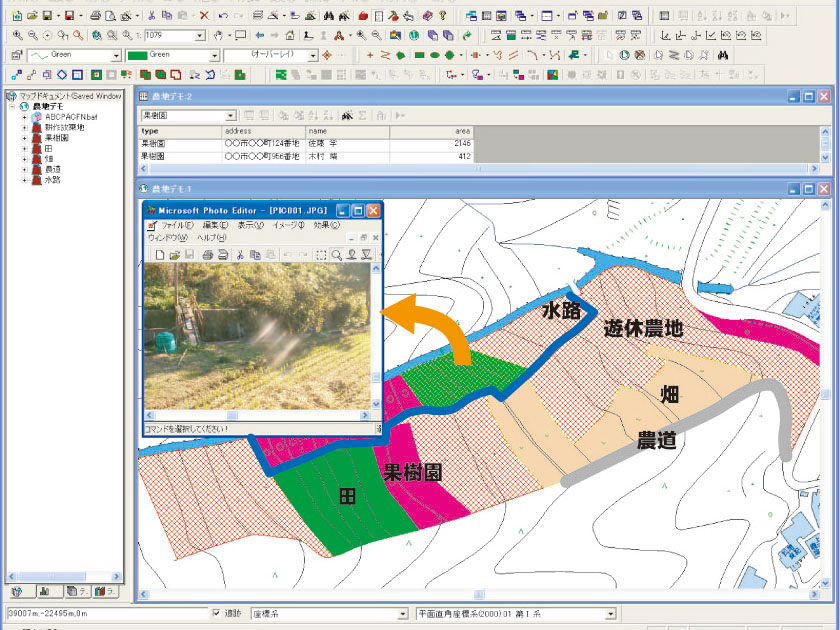The width and height of the screenshot is (840, 630).
Task: Click the open folder icon in top toolbar
Action: coord(32,16)
